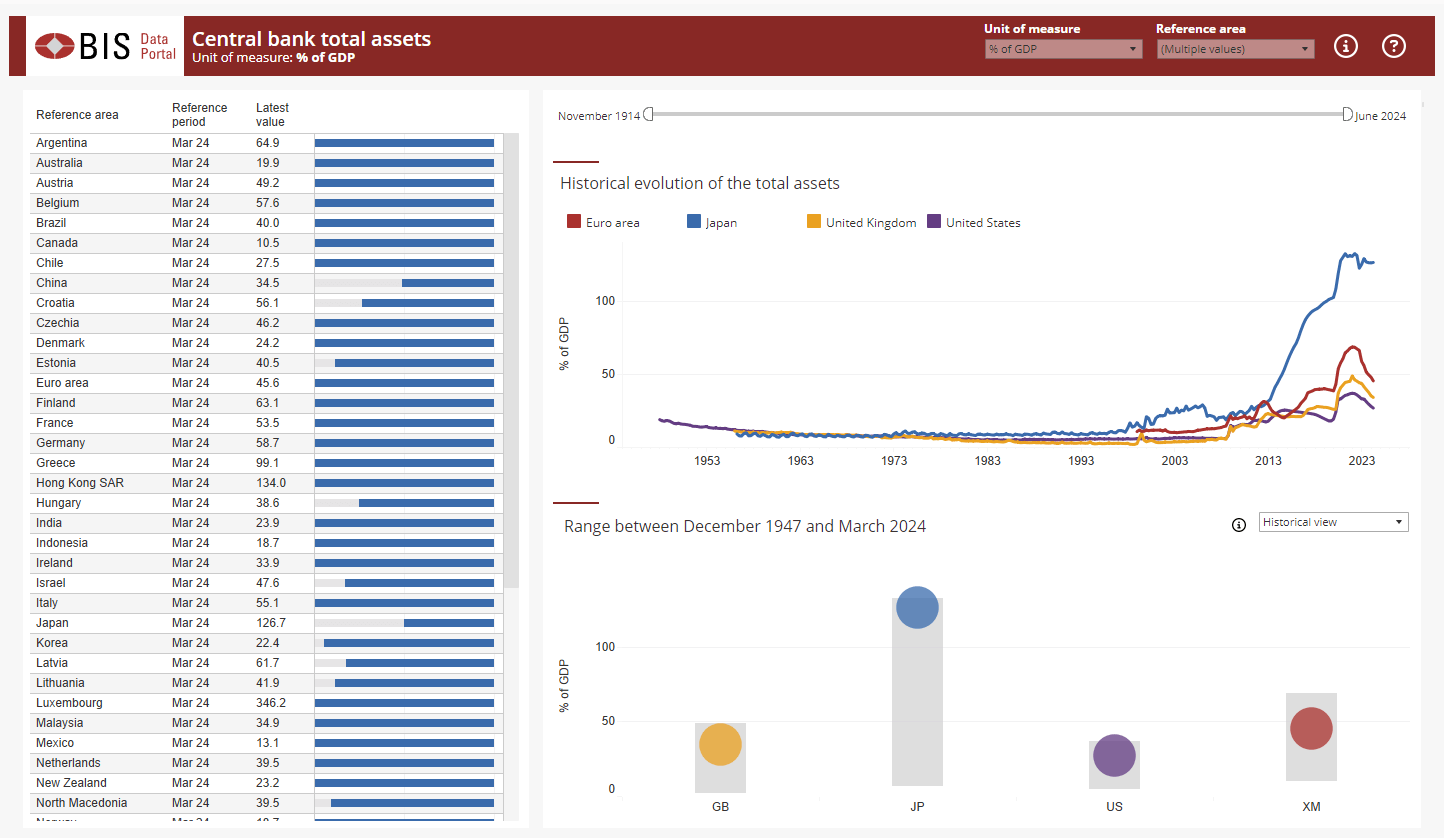This screenshot has width=1444, height=838.
Task: Click the November 1914 slider start handle
Action: pyautogui.click(x=648, y=115)
